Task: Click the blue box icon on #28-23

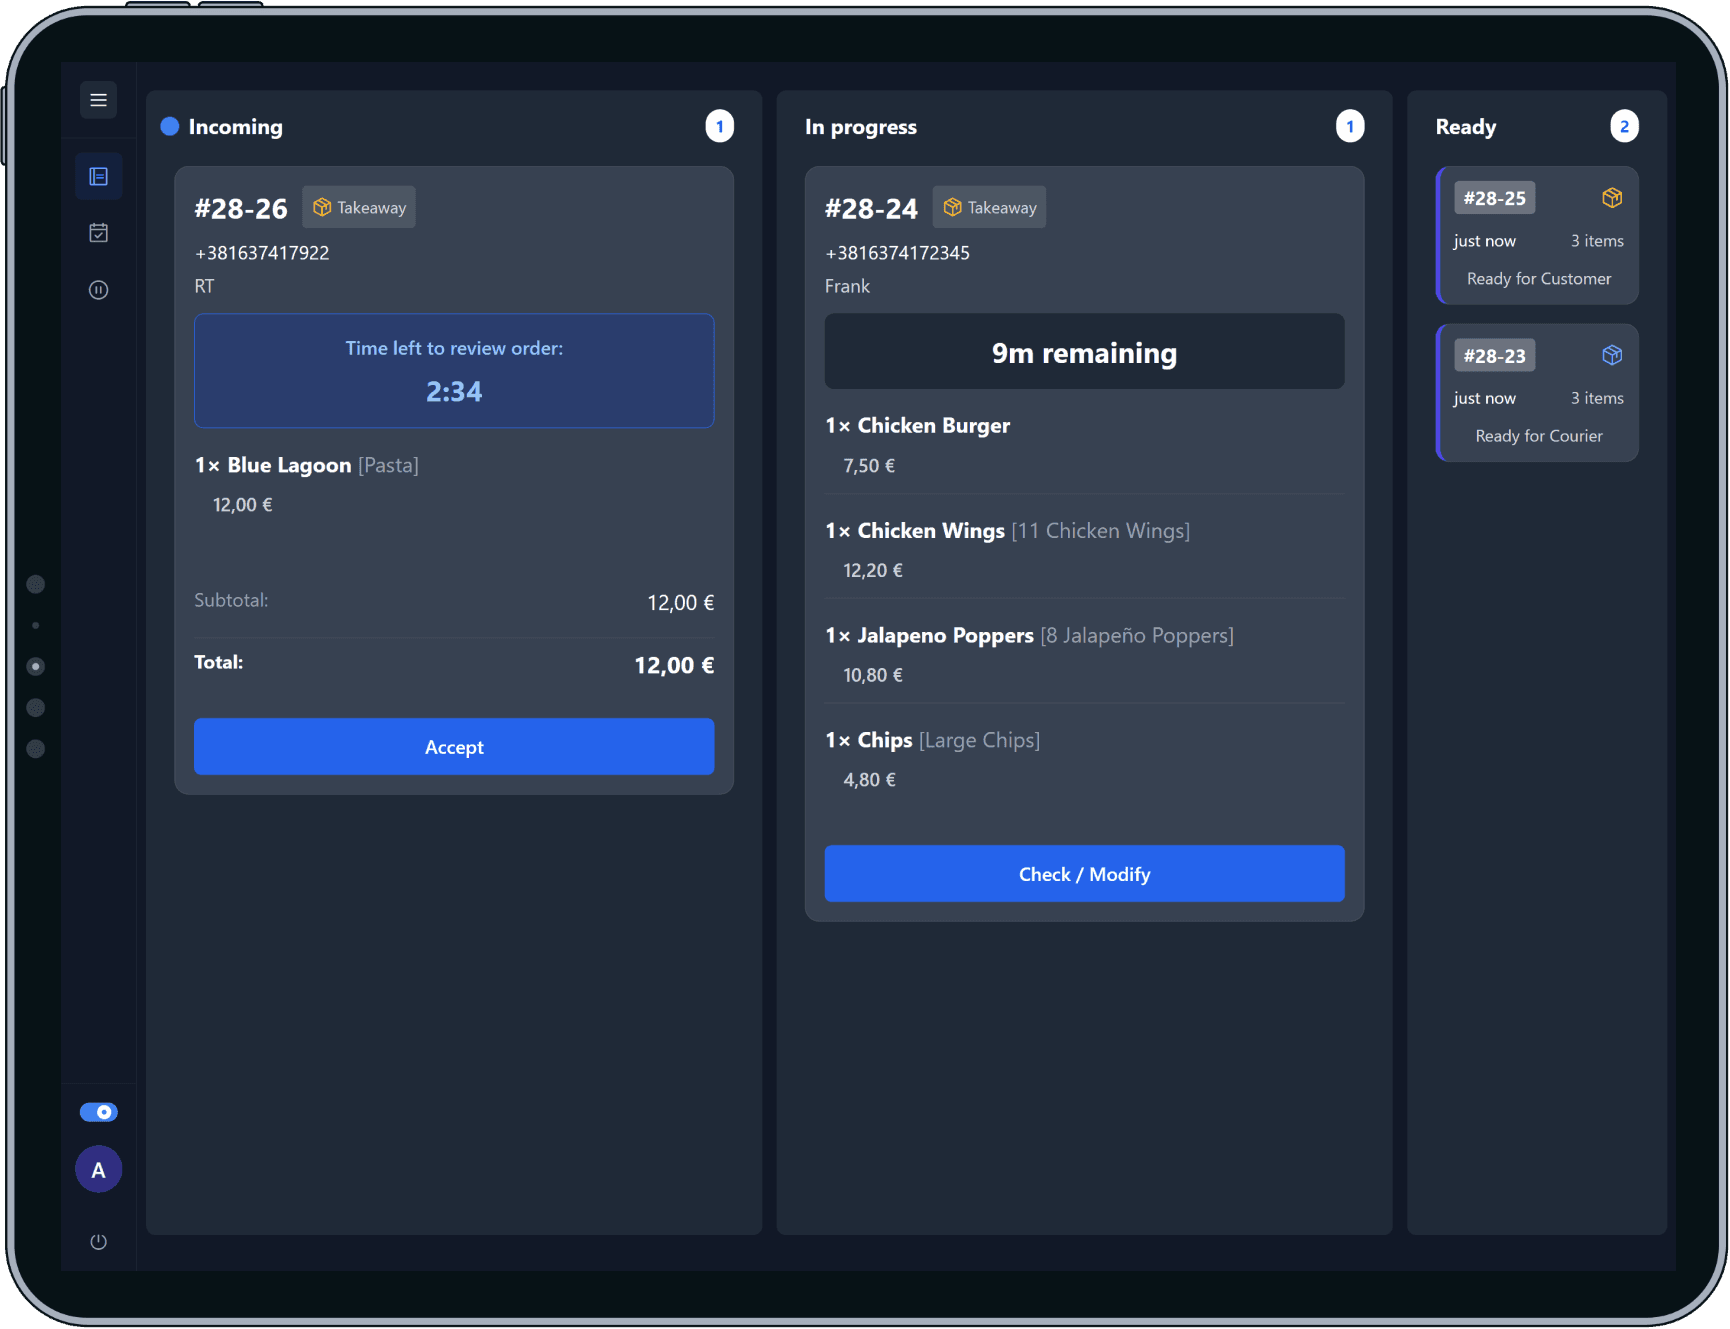Action: click(1611, 355)
